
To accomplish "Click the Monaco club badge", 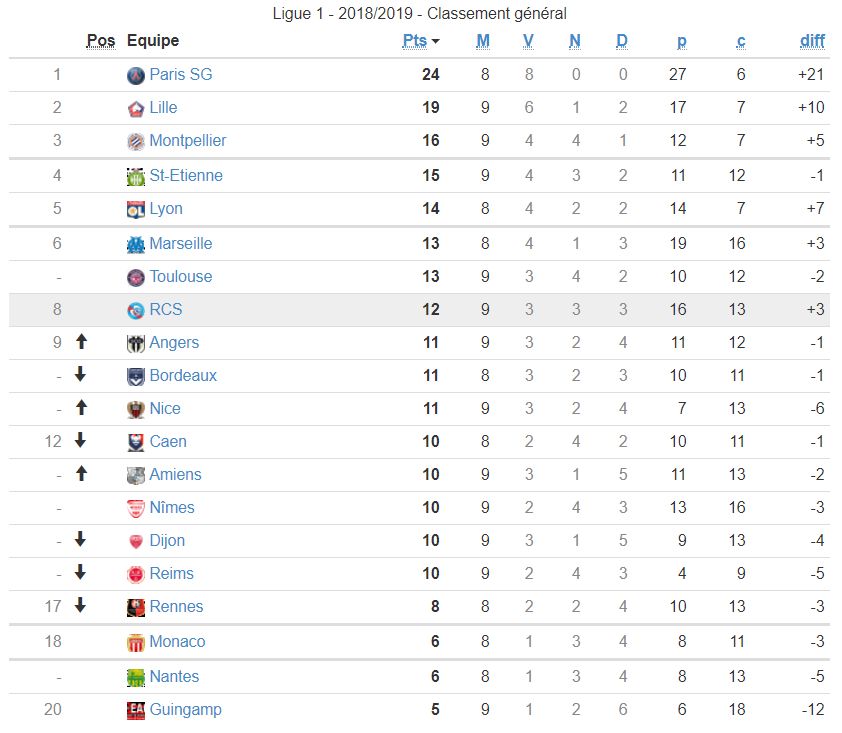I will (x=136, y=642).
